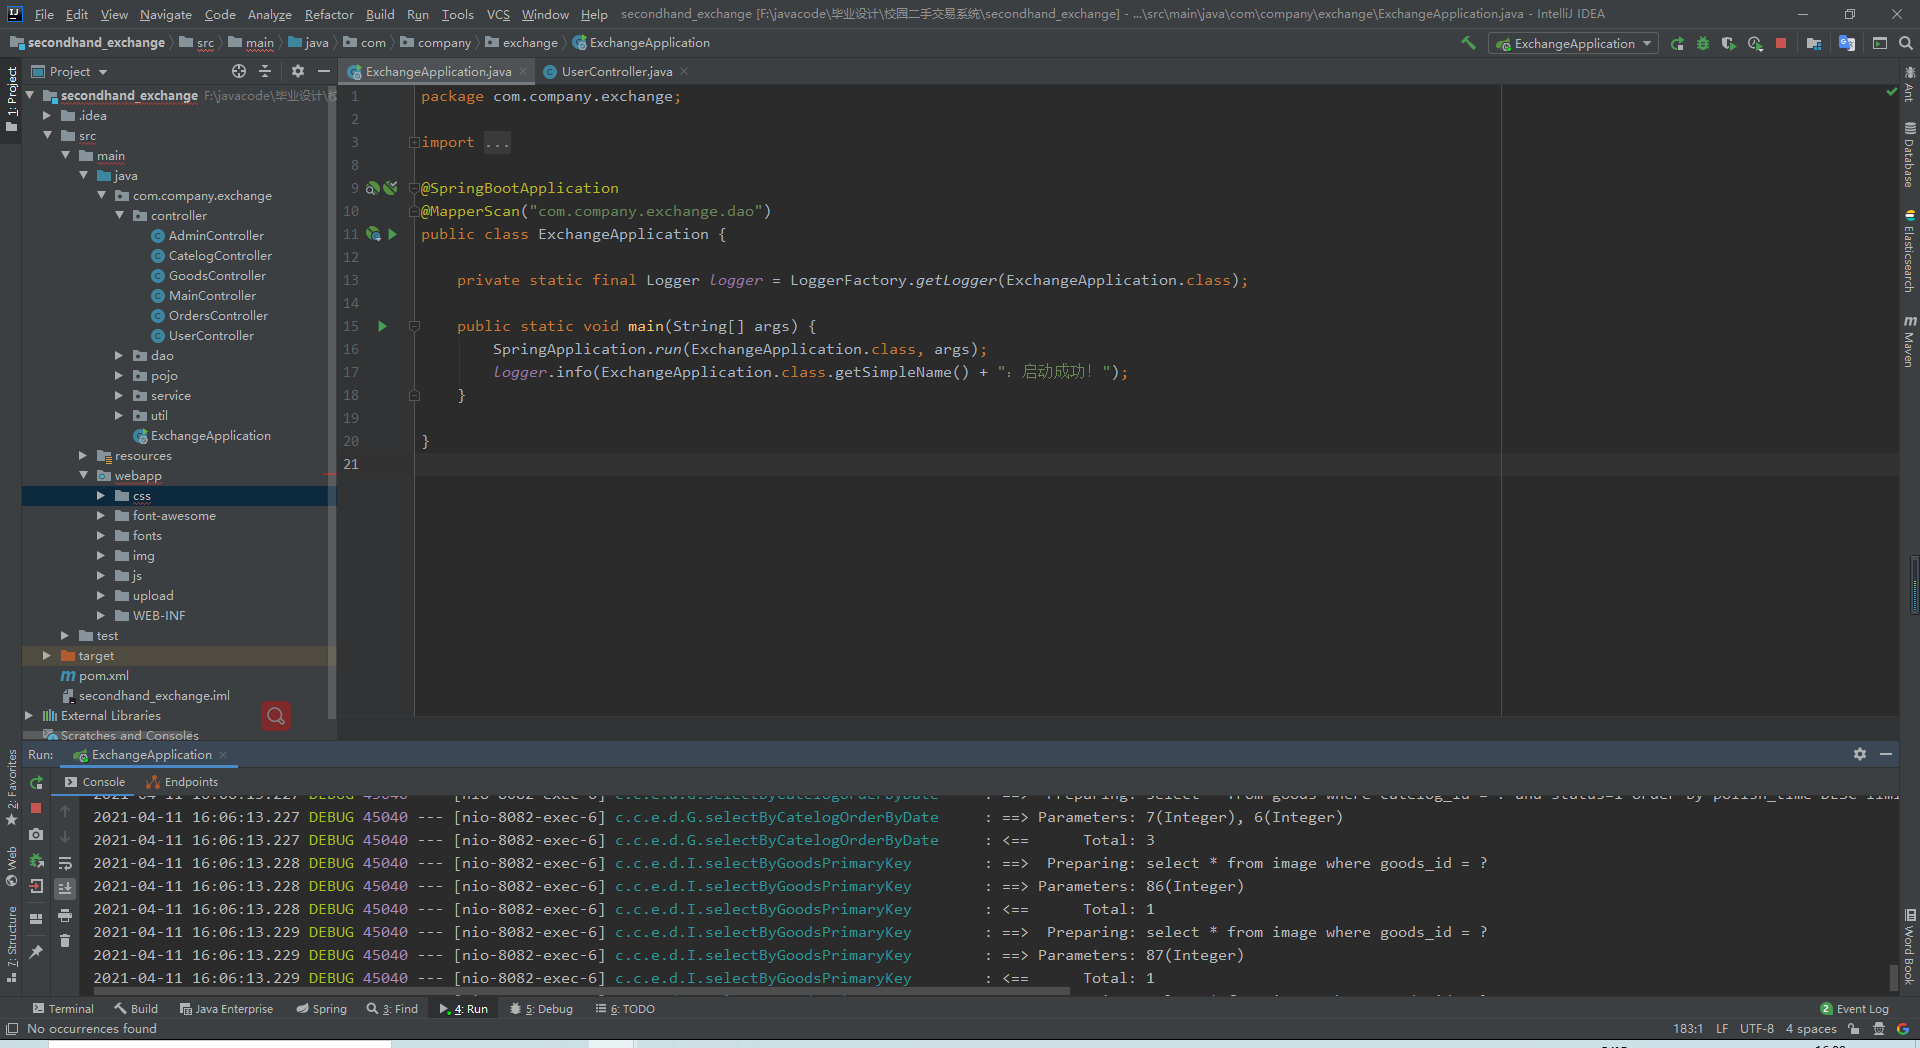Collapse the controller folder

[x=119, y=215]
